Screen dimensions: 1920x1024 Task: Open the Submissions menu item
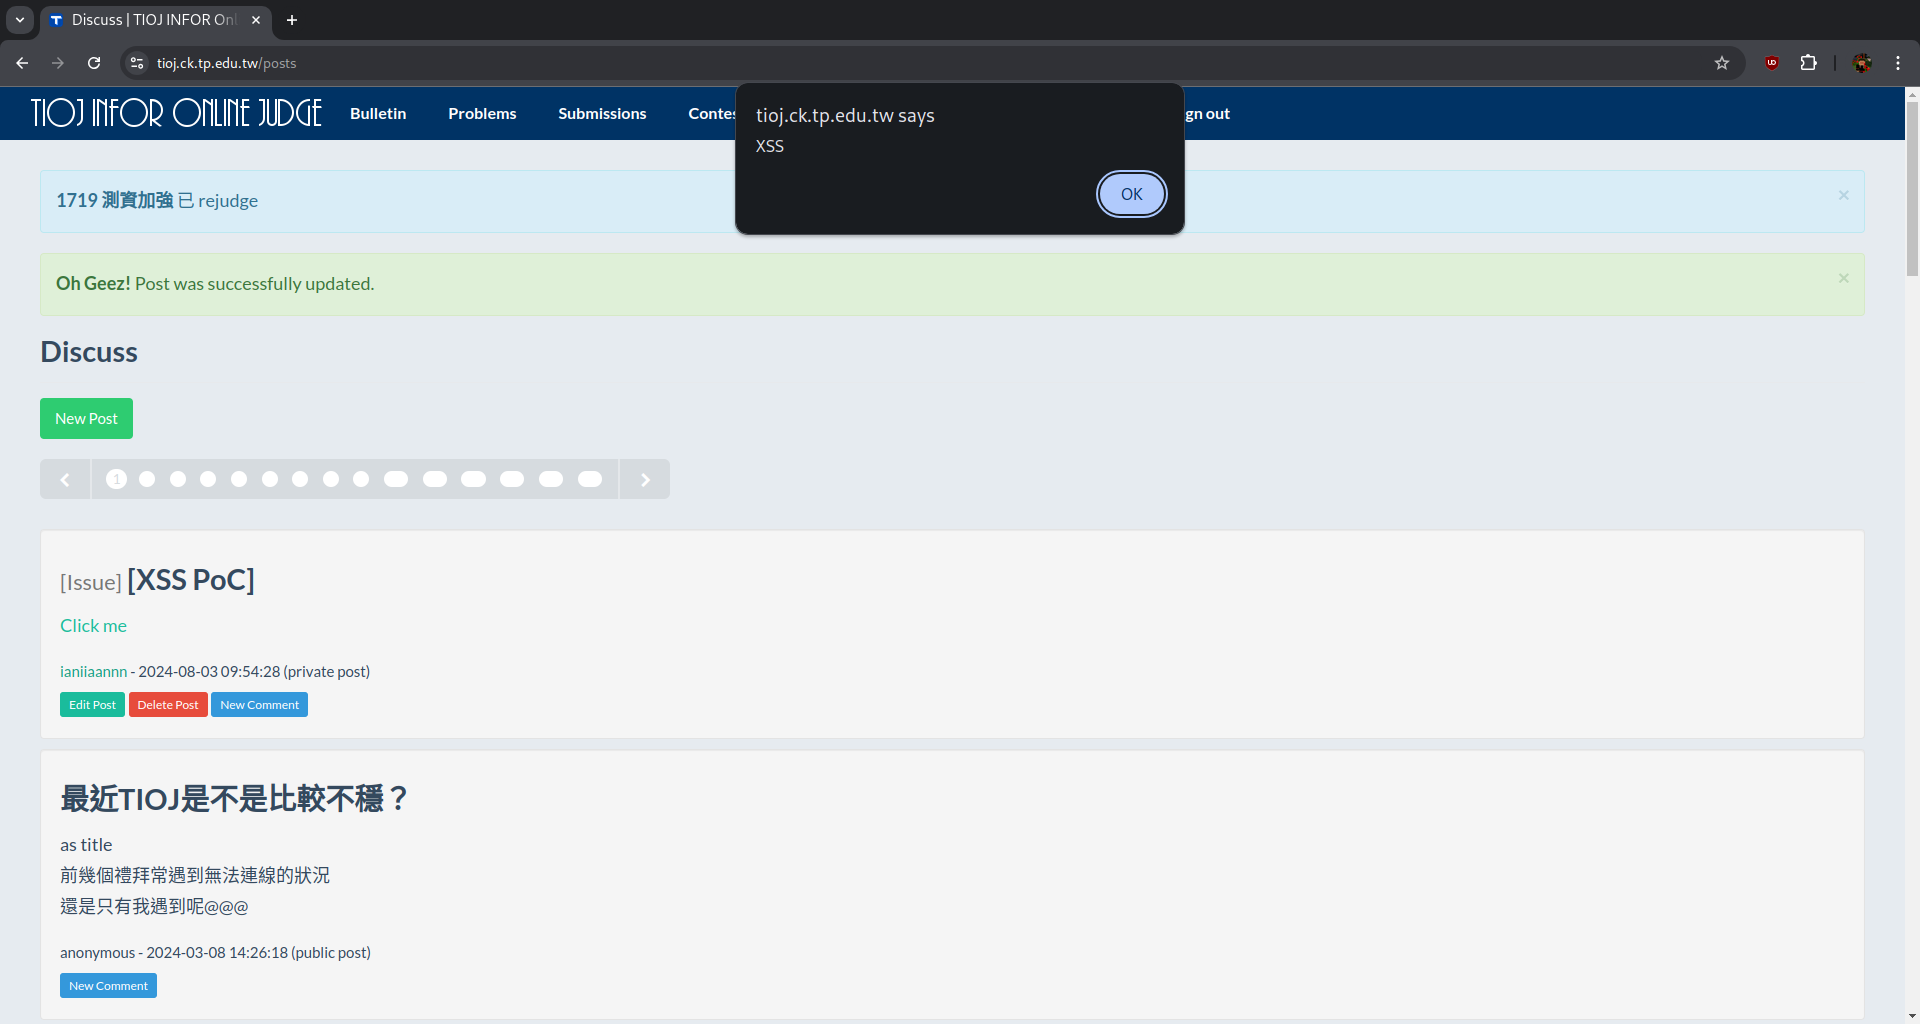point(602,113)
